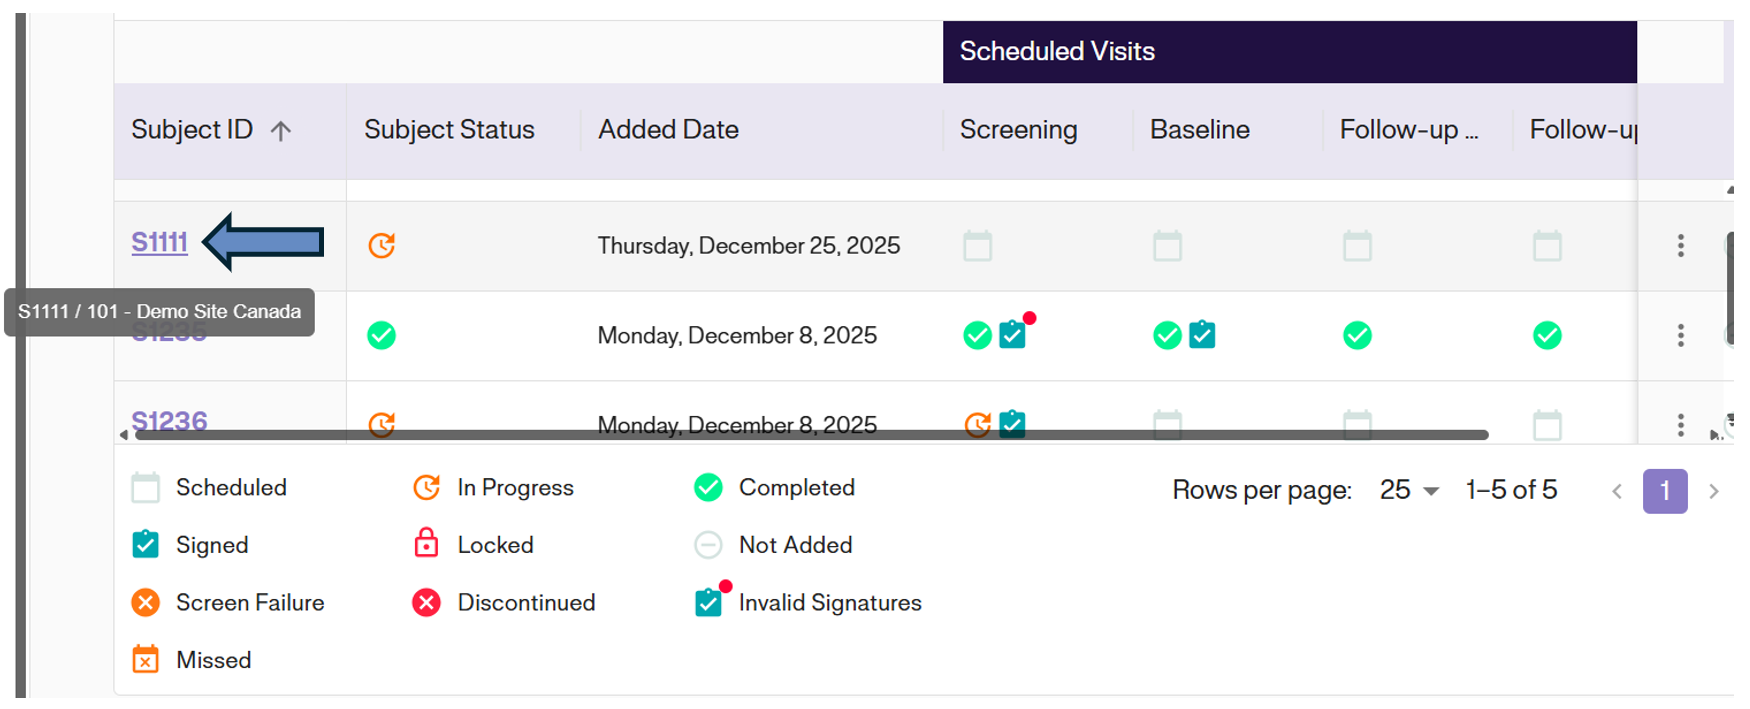Open the S1111 subject link

(x=159, y=242)
